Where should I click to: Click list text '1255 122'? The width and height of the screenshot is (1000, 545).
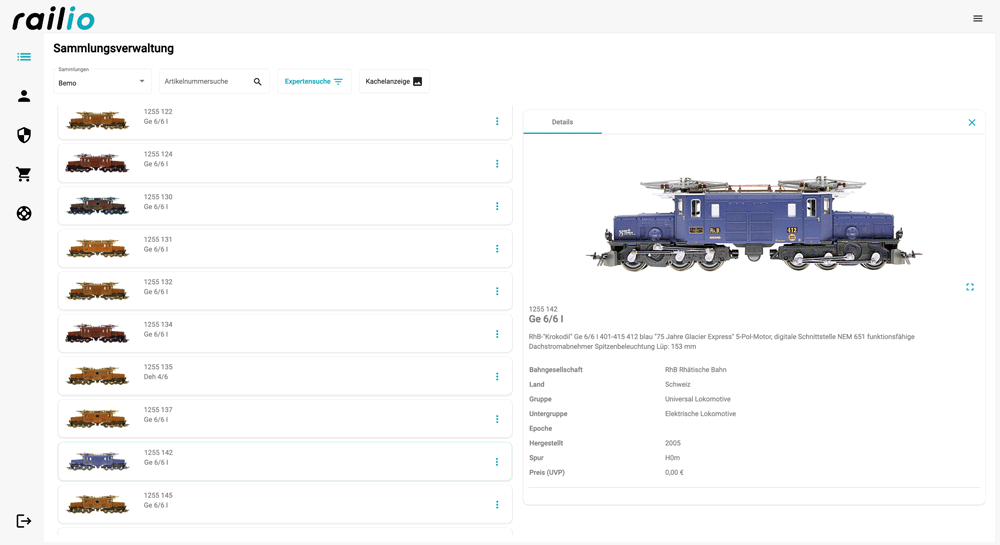pyautogui.click(x=158, y=112)
